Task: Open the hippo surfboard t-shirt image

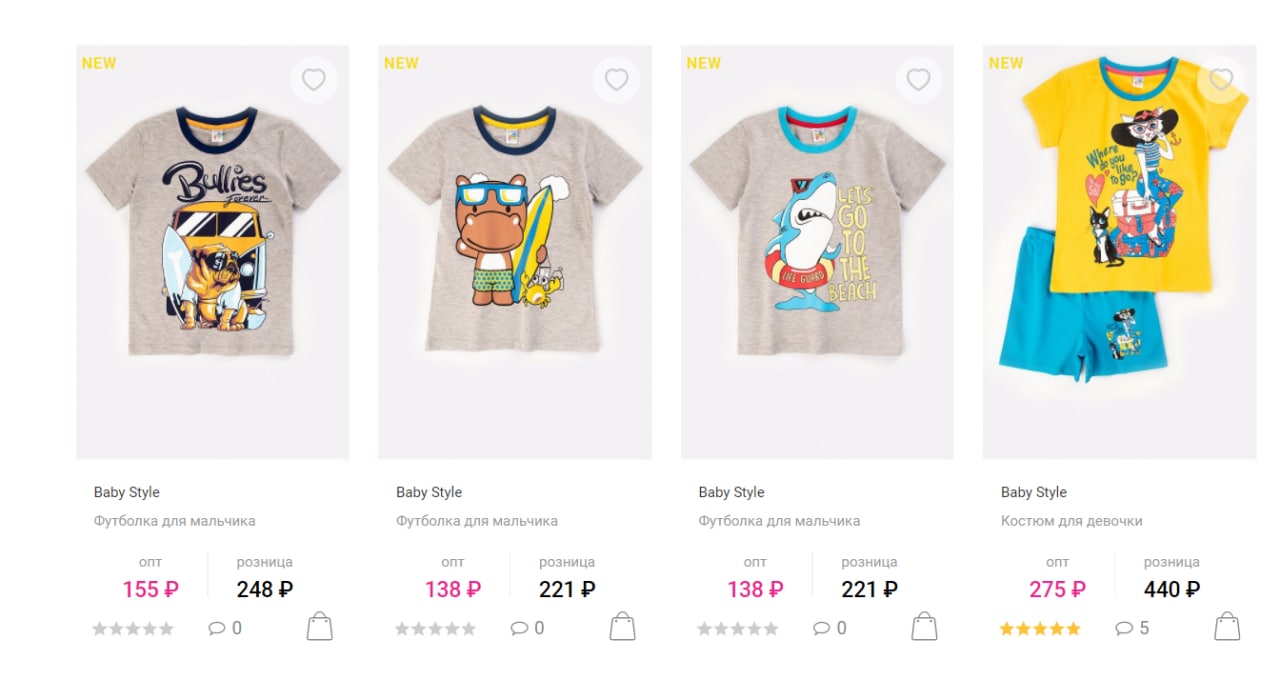Action: click(515, 252)
